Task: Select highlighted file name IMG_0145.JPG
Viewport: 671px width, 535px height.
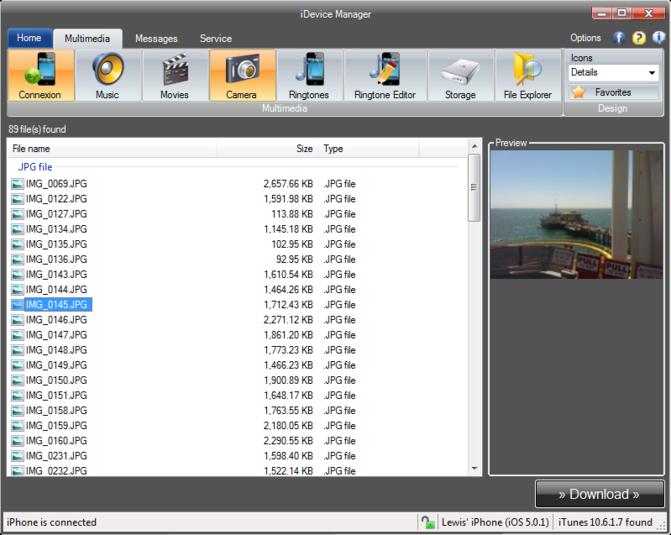Action: (x=56, y=305)
